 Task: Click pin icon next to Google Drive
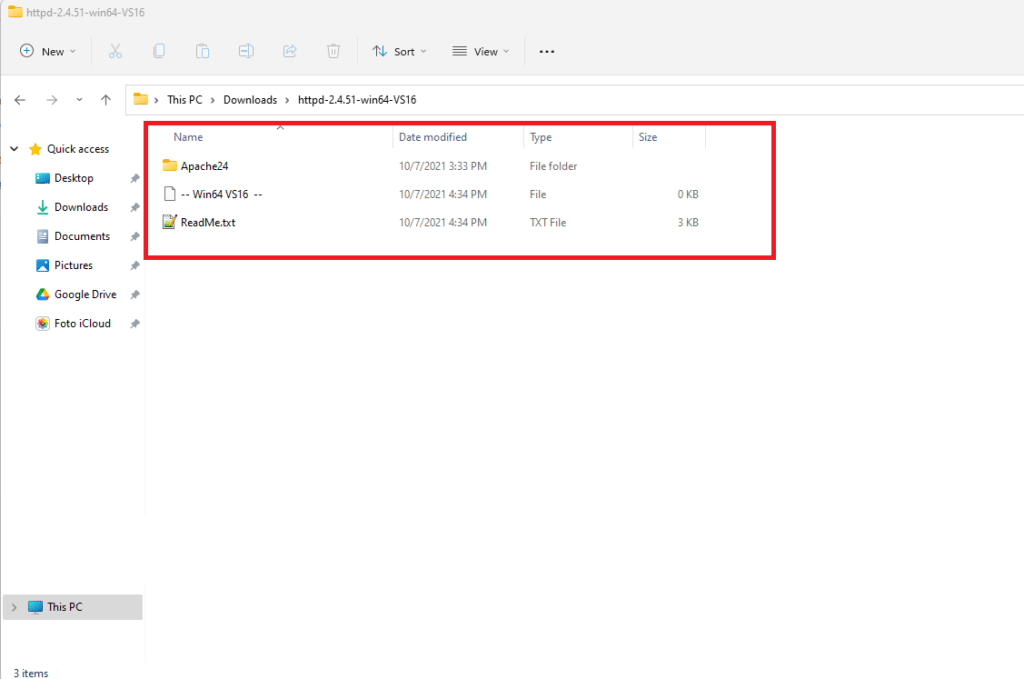pos(135,294)
